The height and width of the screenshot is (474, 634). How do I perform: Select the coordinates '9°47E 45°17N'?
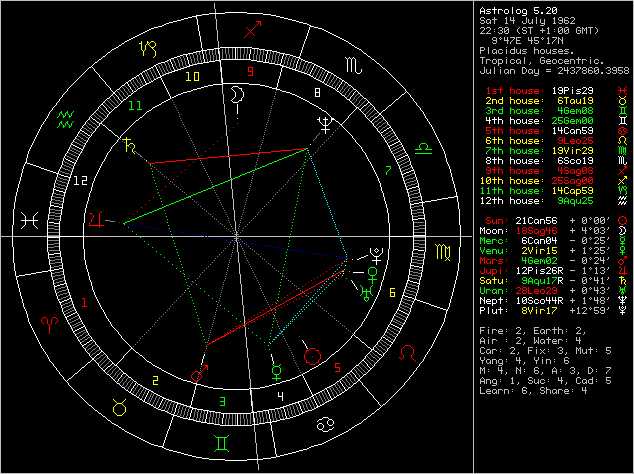[527, 41]
